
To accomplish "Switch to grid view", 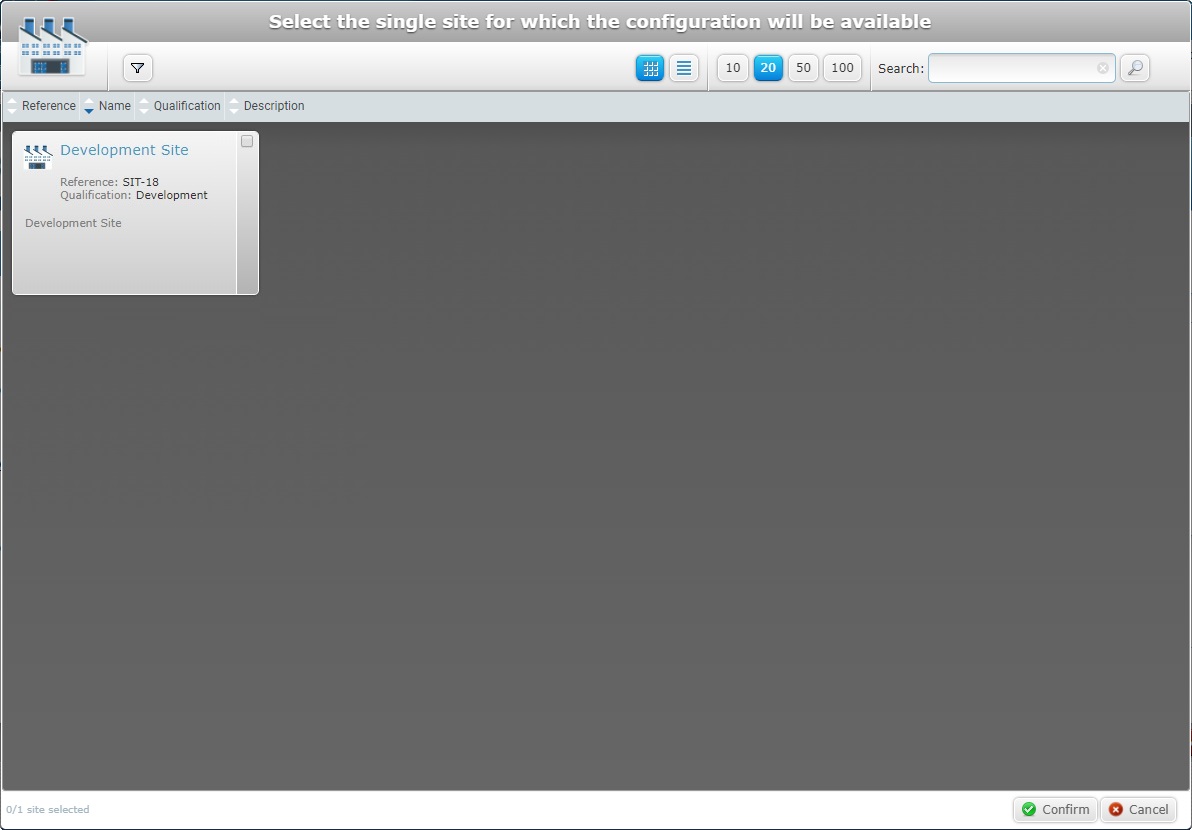I will [650, 68].
